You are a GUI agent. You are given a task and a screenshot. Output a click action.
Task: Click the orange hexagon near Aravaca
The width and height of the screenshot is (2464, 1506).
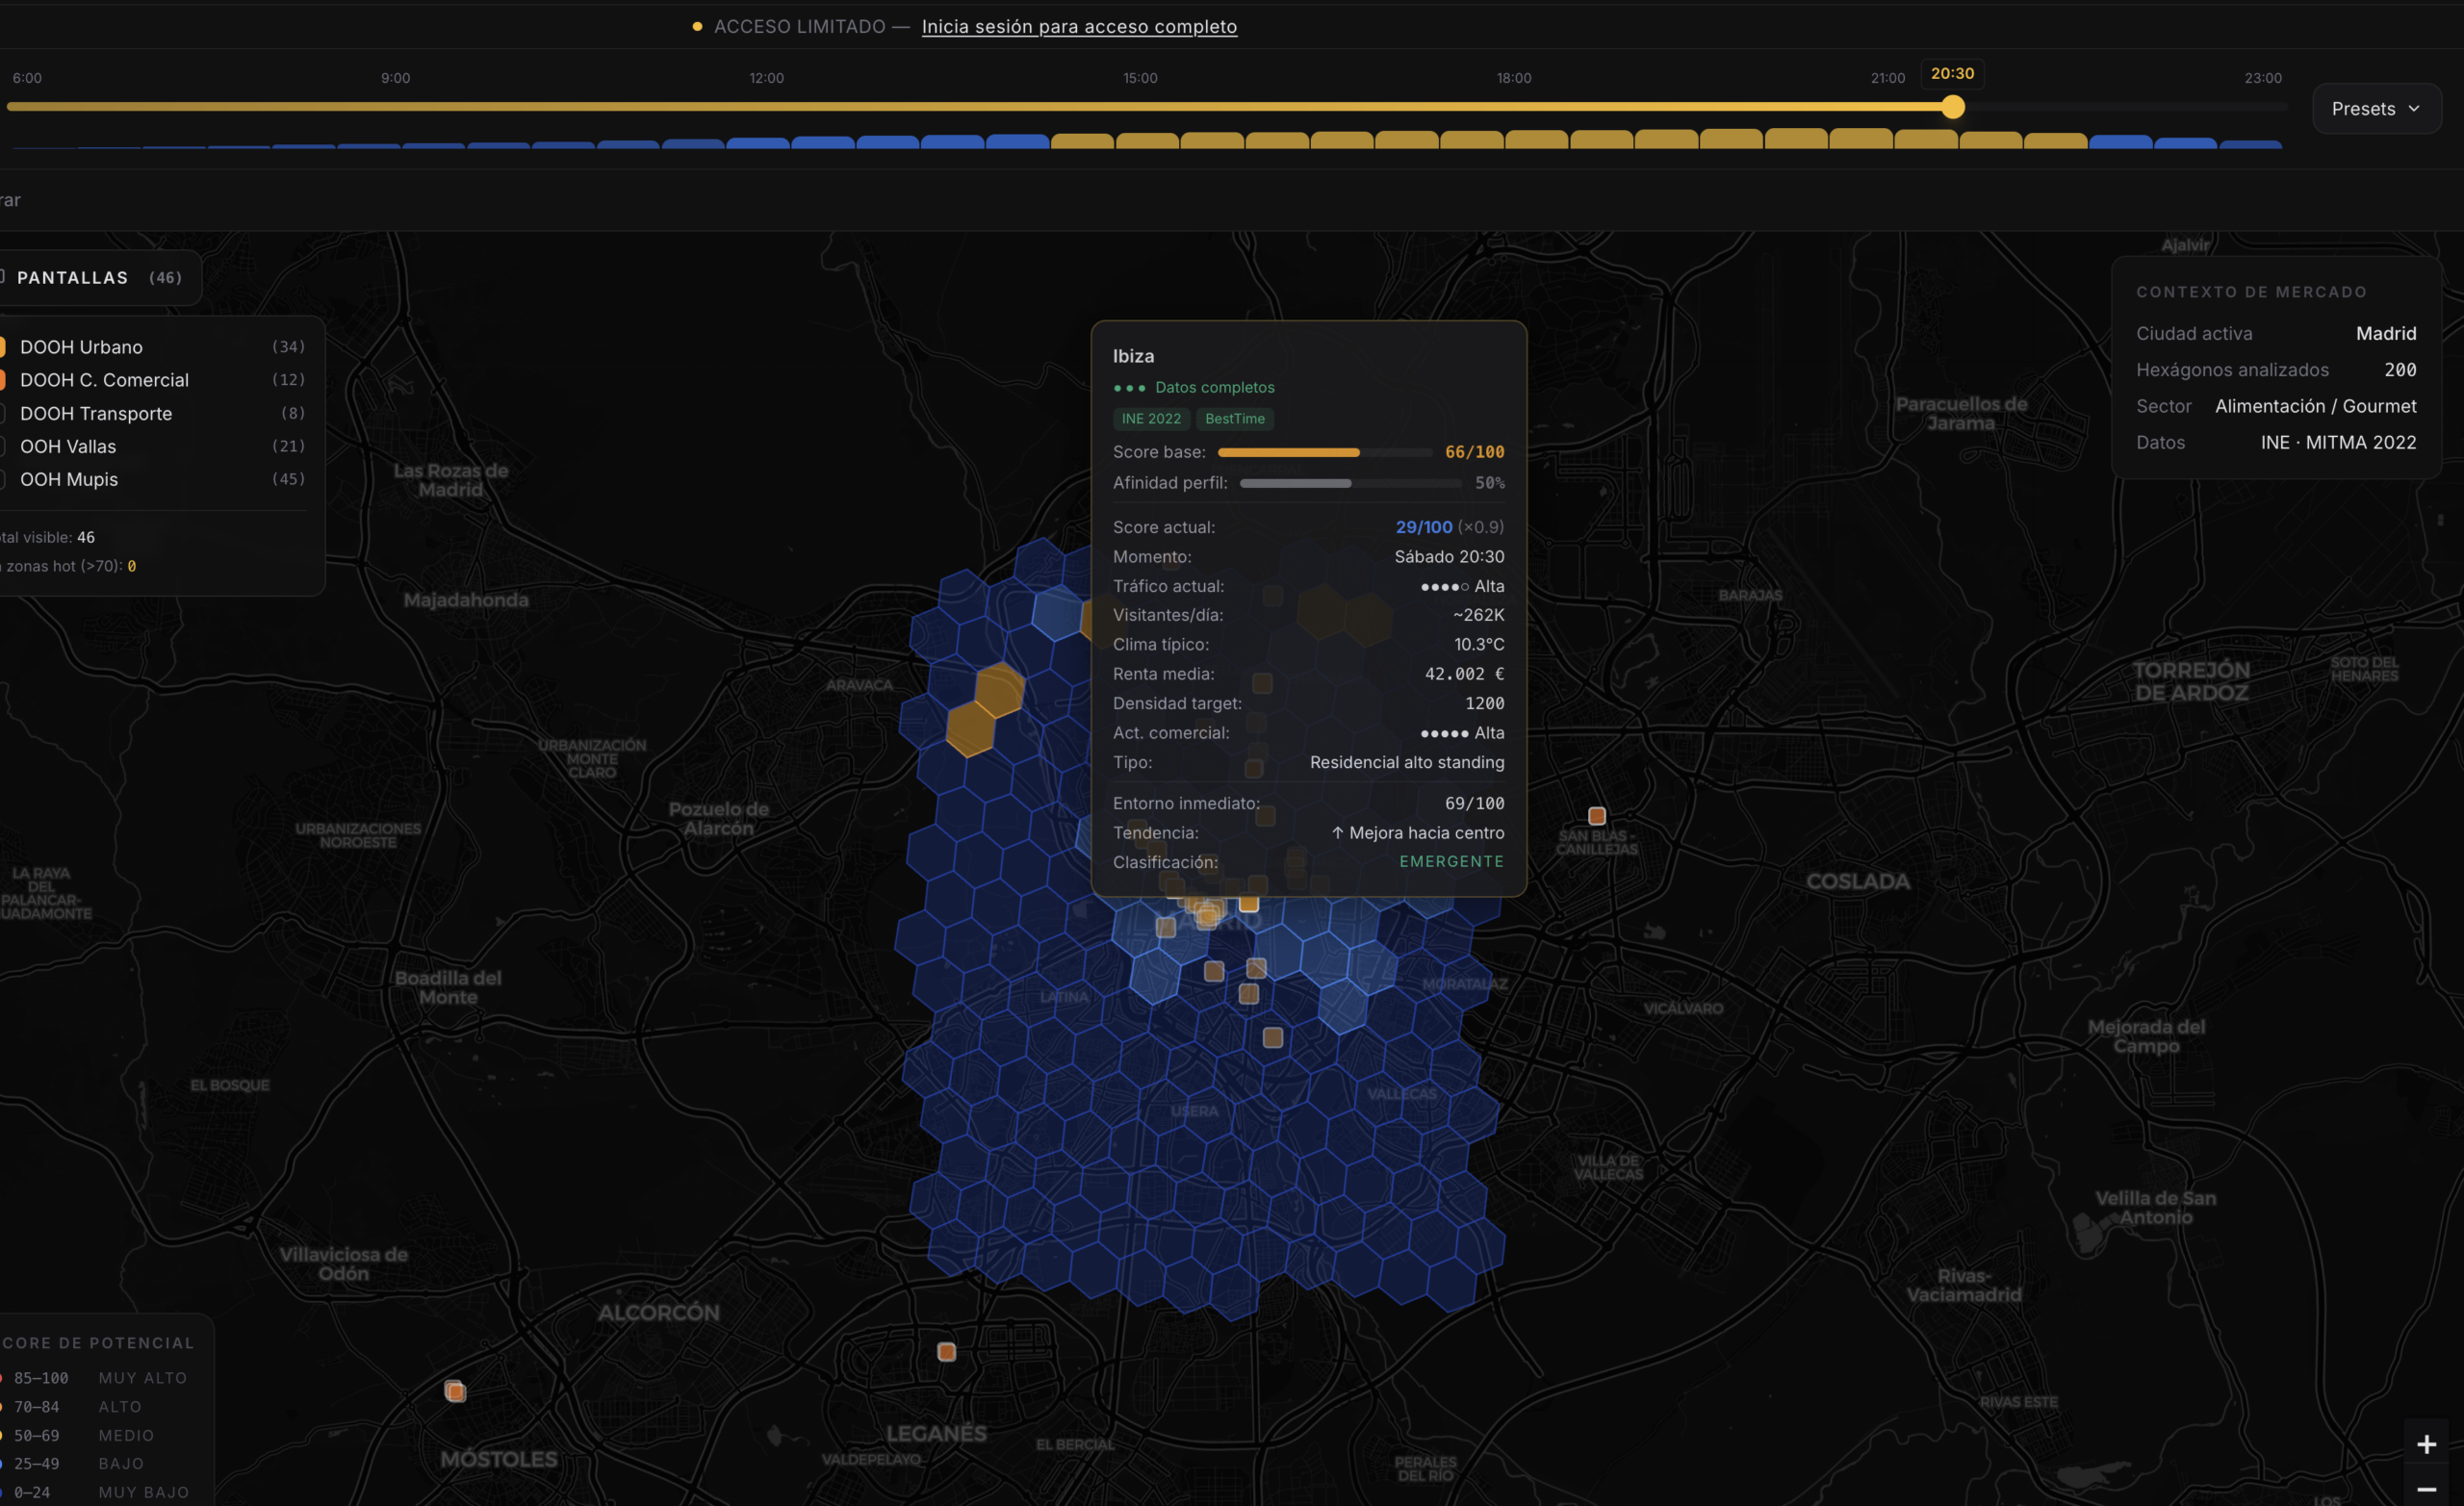[x=1000, y=690]
